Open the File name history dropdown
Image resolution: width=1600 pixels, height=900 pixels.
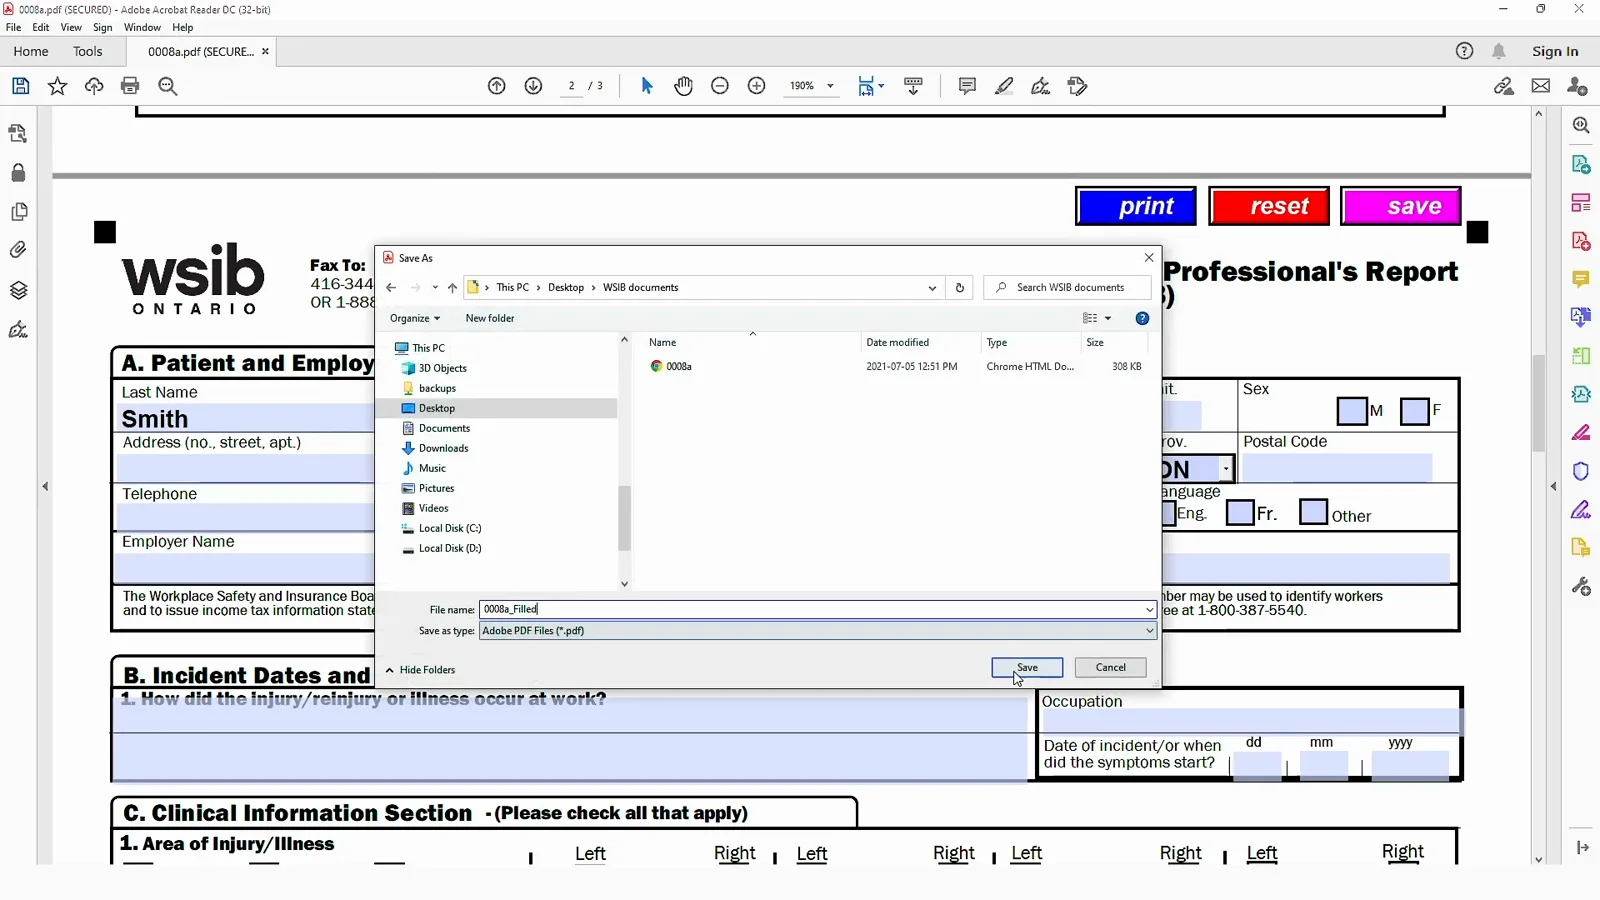click(x=1149, y=610)
